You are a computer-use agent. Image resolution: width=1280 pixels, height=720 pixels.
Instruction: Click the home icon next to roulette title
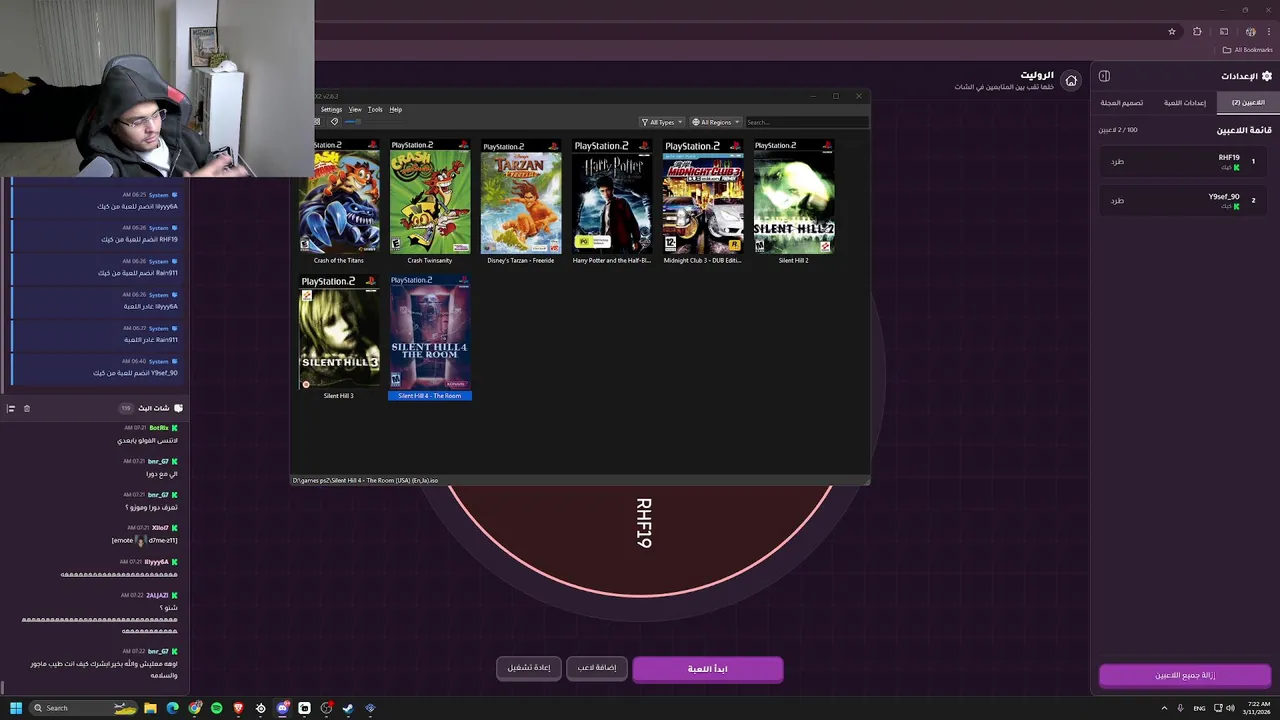click(1071, 81)
